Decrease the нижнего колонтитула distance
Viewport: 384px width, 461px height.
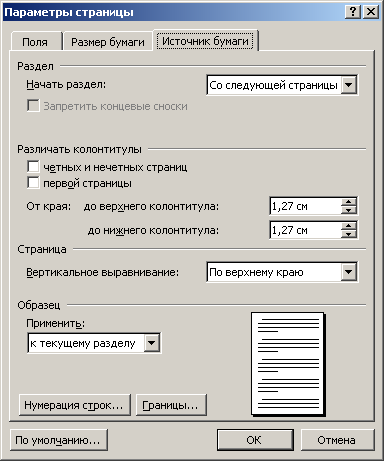pos(349,234)
